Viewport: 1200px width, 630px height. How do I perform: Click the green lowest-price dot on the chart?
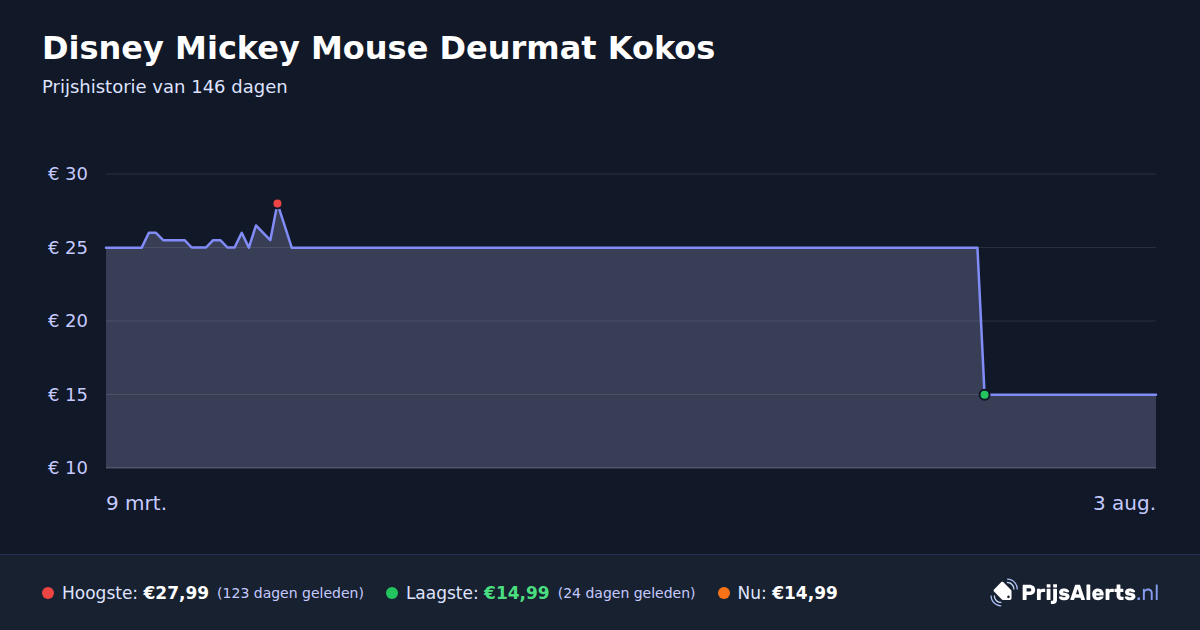[984, 395]
